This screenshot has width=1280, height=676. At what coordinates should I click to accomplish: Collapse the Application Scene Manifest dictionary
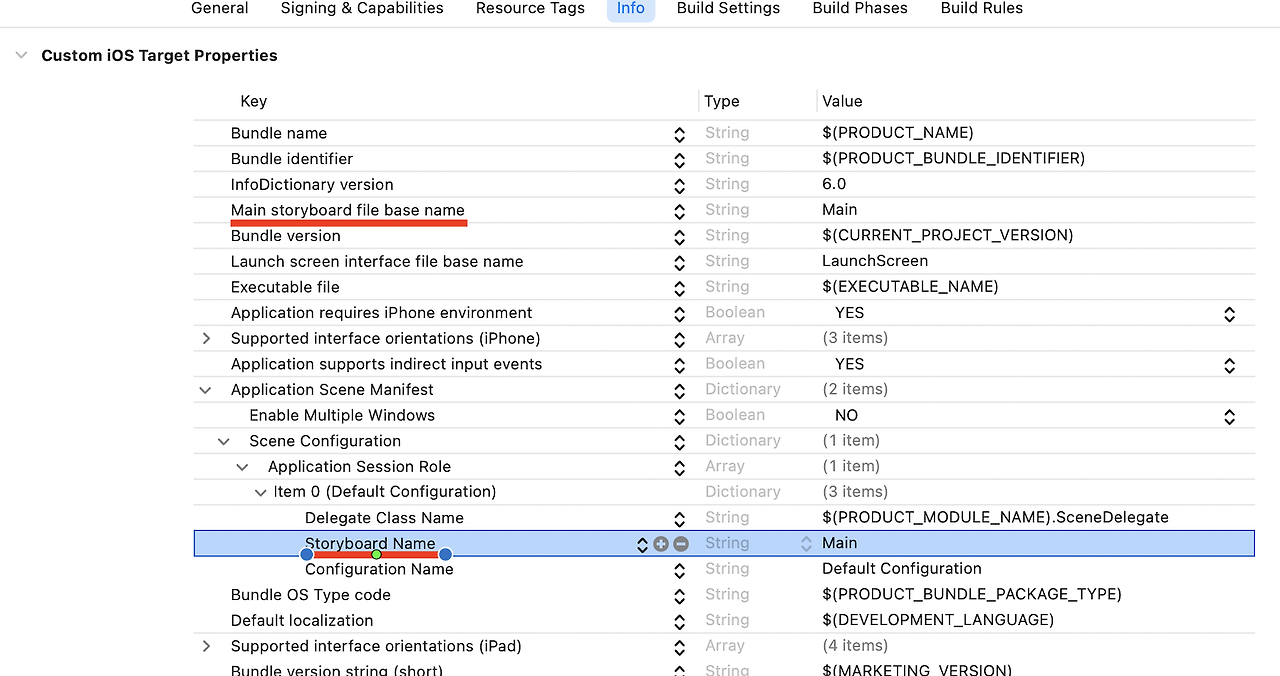(x=206, y=390)
